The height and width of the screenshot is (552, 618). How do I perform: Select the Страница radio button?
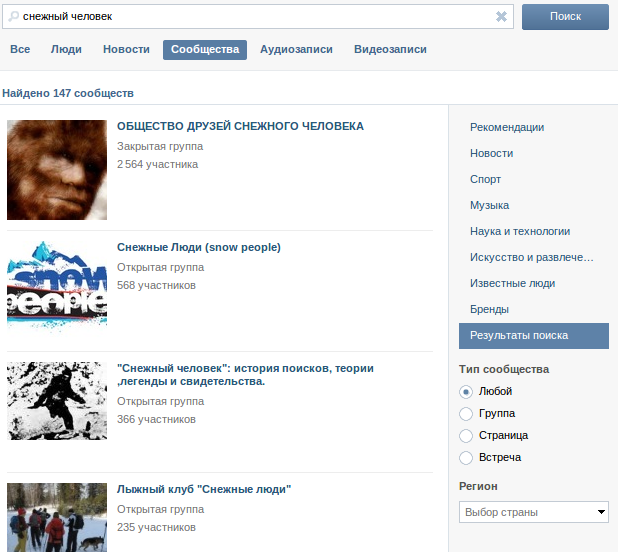pyautogui.click(x=466, y=436)
